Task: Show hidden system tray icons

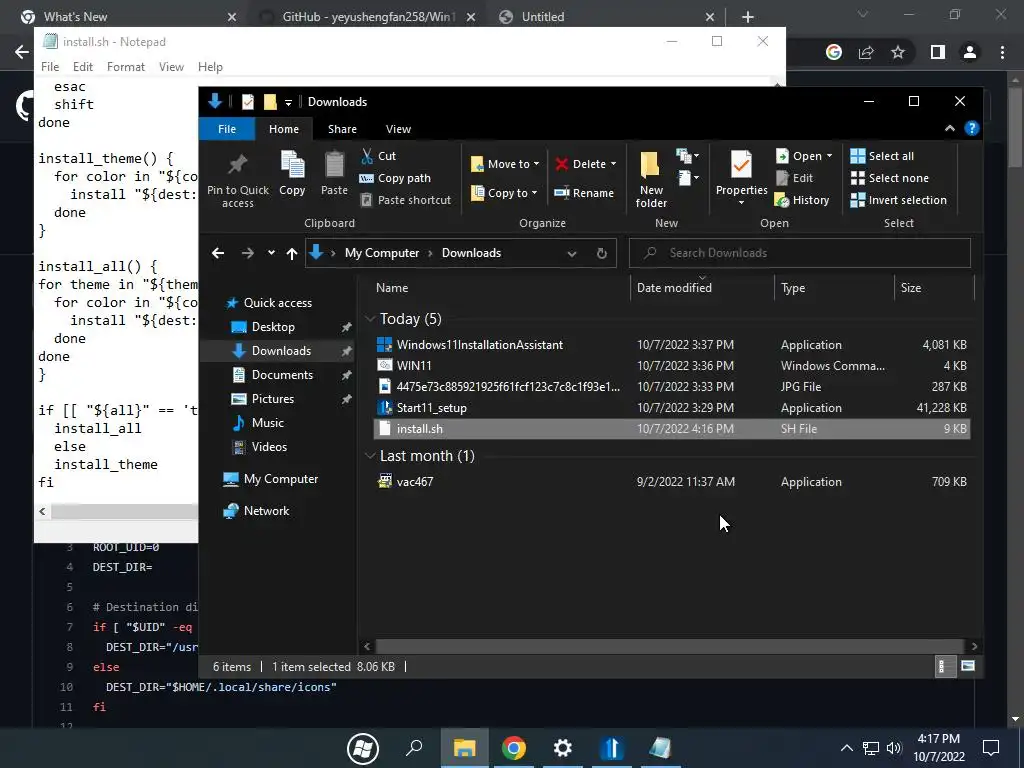Action: 846,748
